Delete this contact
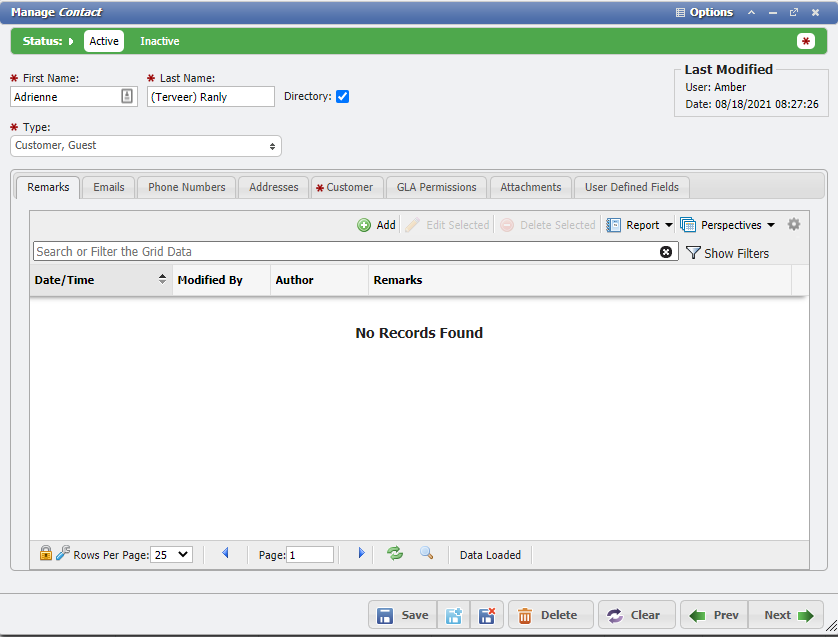The width and height of the screenshot is (838, 637). [x=550, y=615]
